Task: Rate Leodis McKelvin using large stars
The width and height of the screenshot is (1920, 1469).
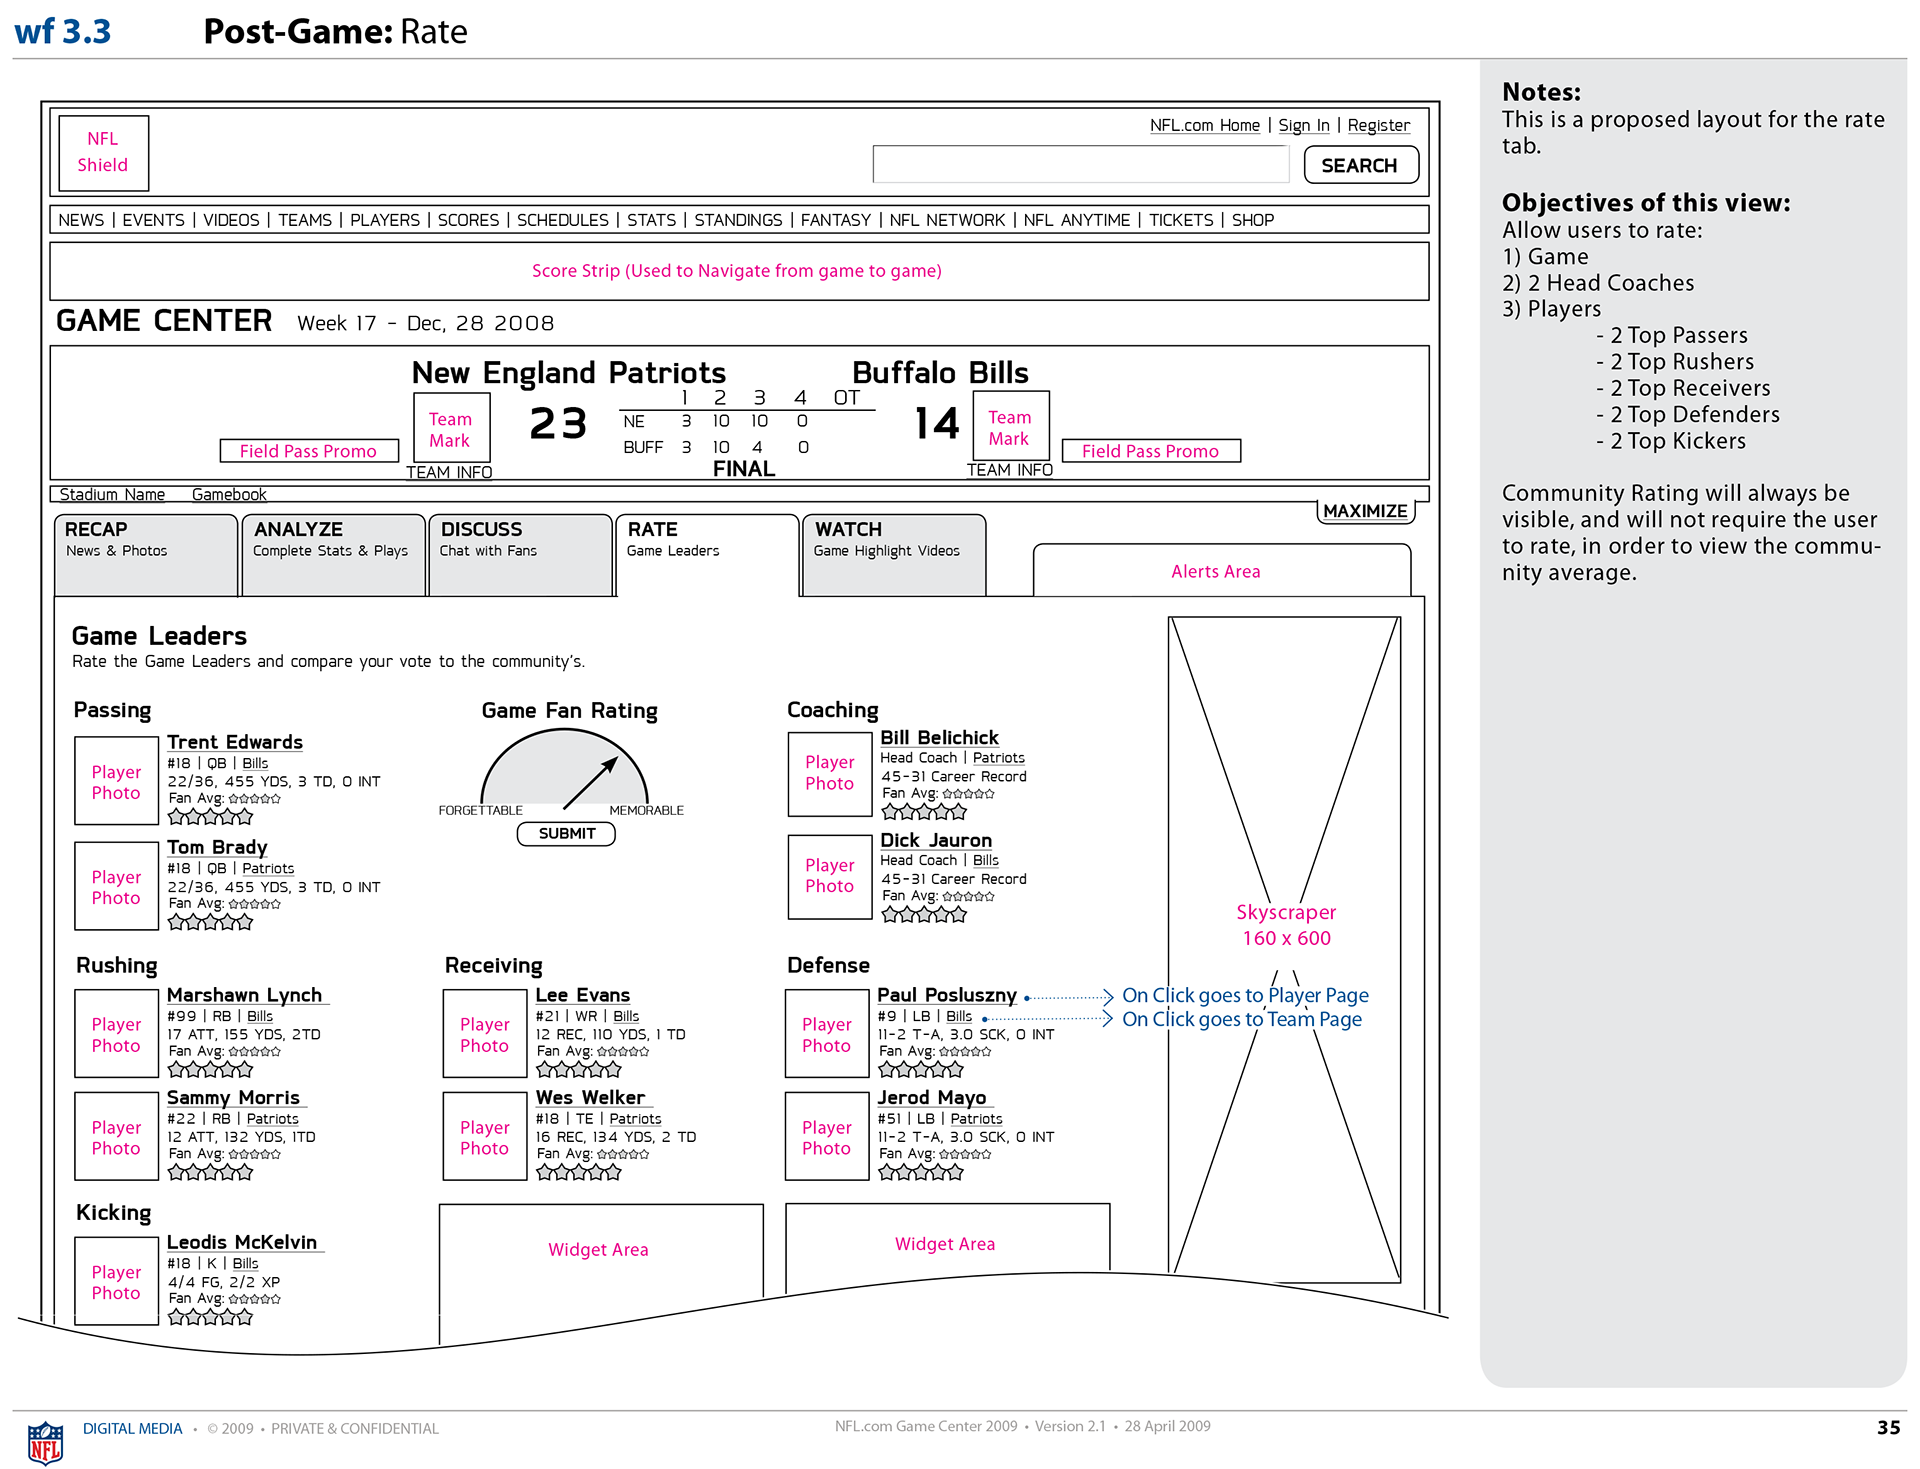Action: click(210, 1318)
